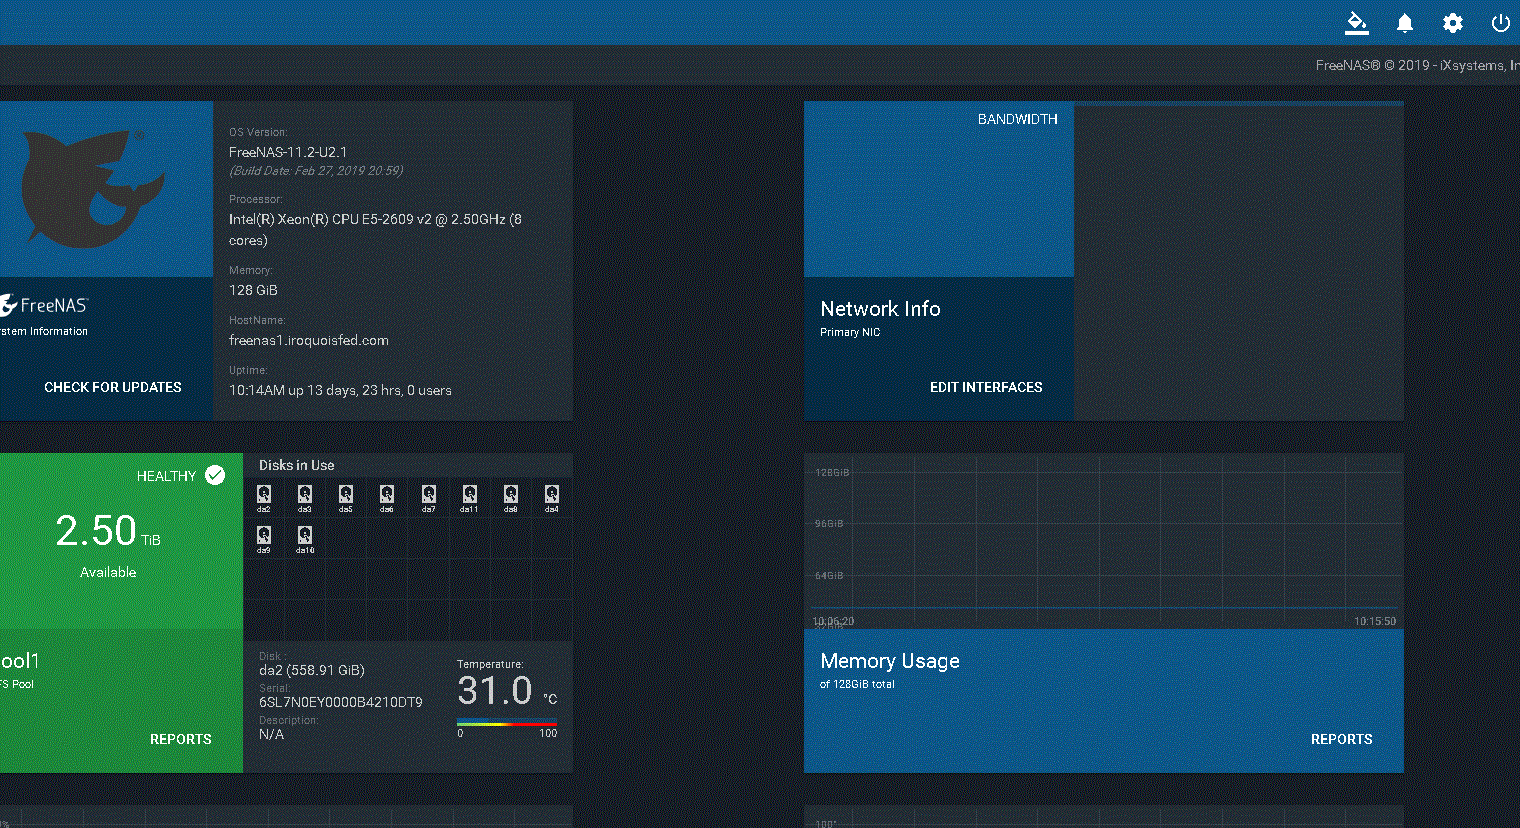Viewport: 1520px width, 828px height.
Task: Open the settings gear menu
Action: (1453, 23)
